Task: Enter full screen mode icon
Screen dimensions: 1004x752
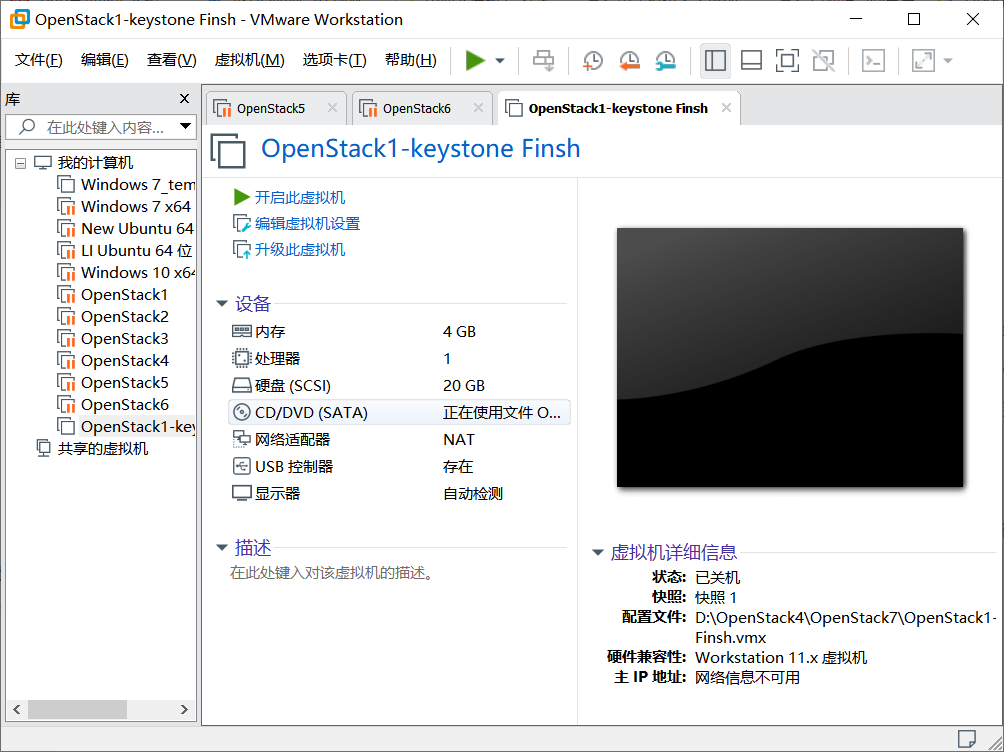Action: 787,61
